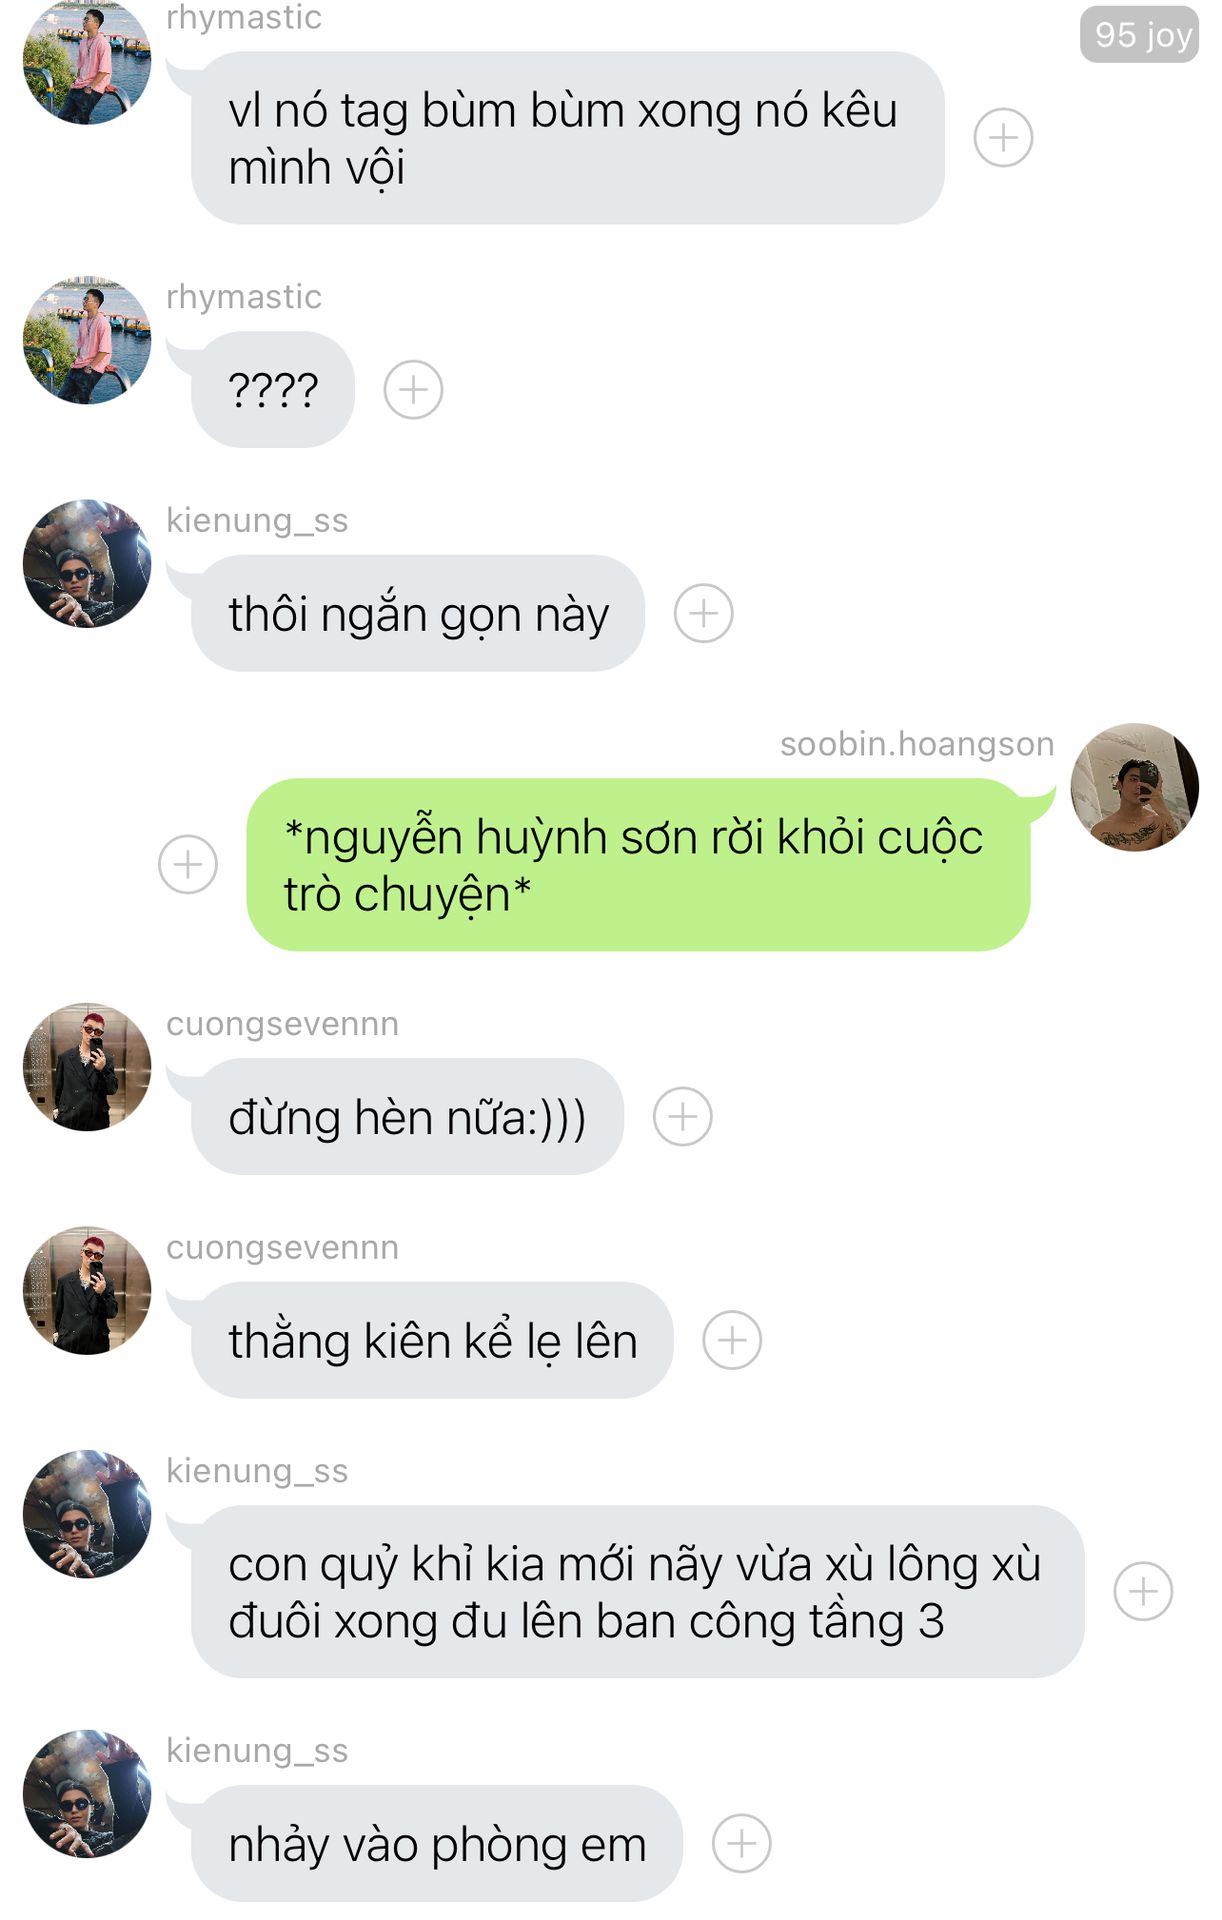Add reaction to 'thôi ngắn gọn này' message
Screen dimensions: 1222x1920
point(703,613)
